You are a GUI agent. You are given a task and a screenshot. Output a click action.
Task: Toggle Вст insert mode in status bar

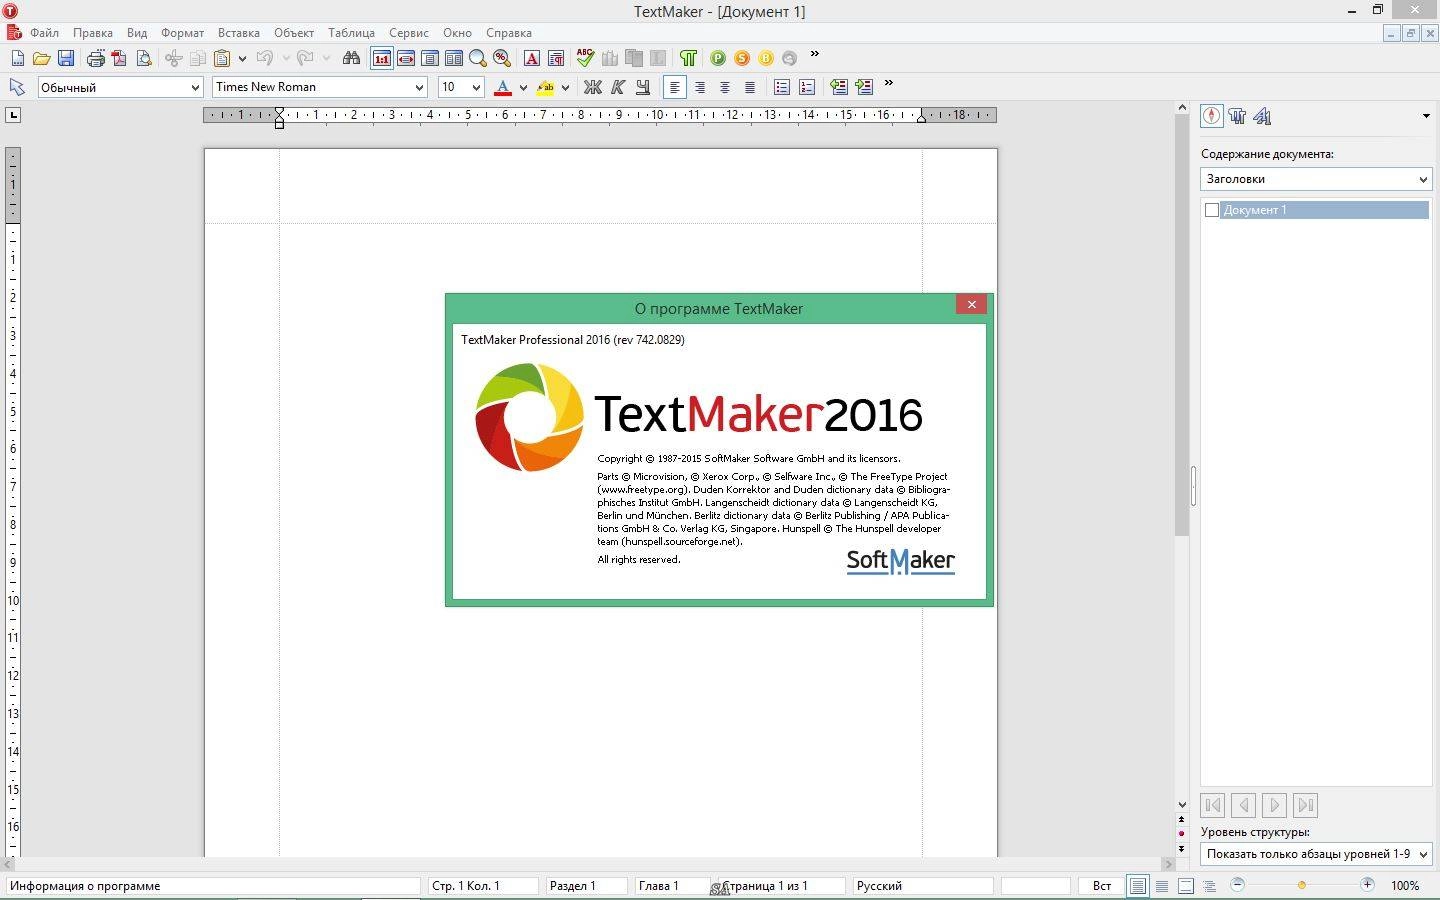coord(1102,886)
